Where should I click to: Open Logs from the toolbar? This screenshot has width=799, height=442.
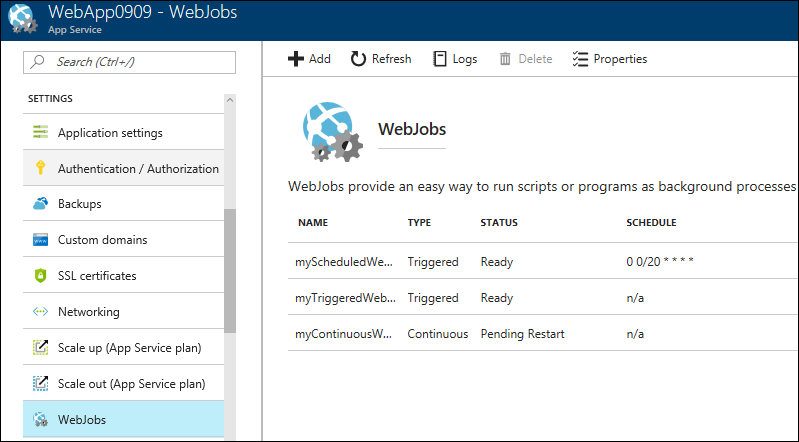[x=454, y=59]
